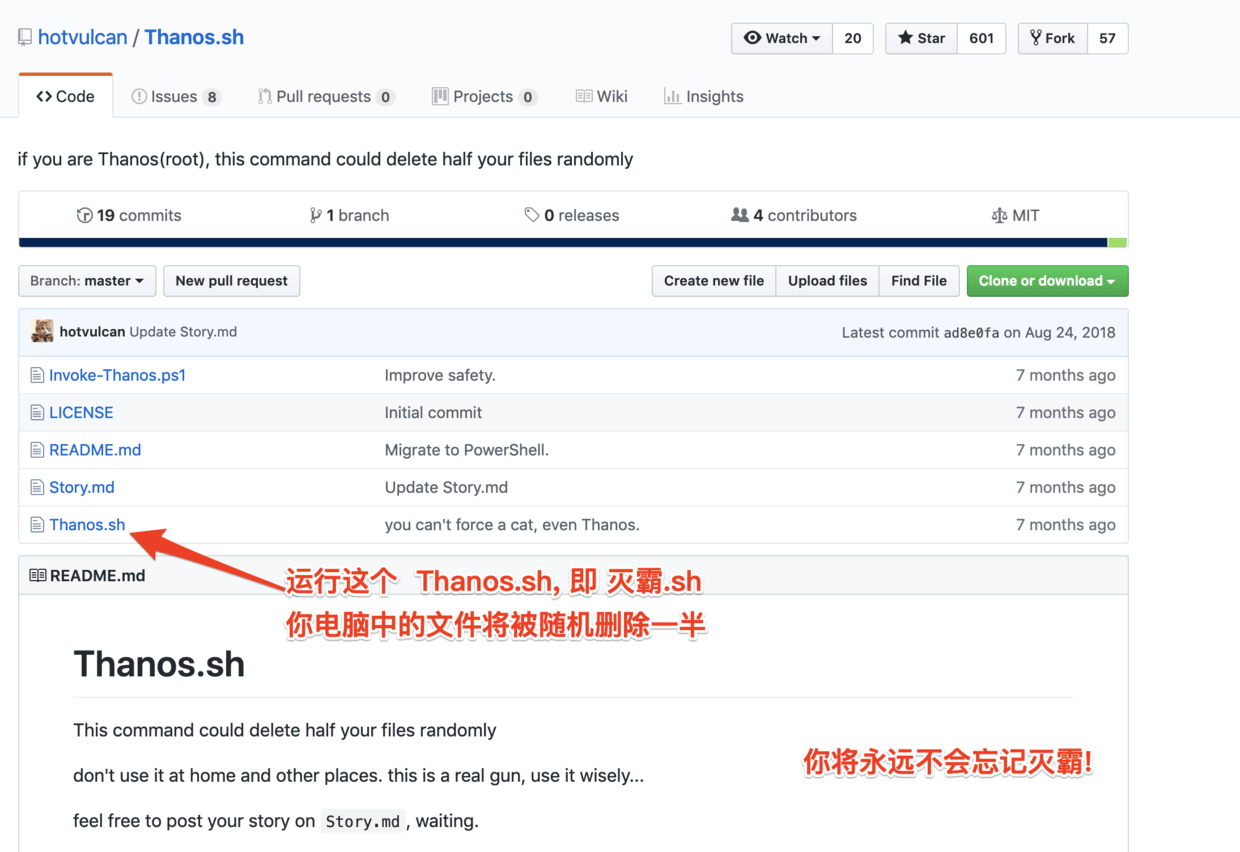Open the 0 releases page
Screen dimensions: 1240x852
point(571,215)
